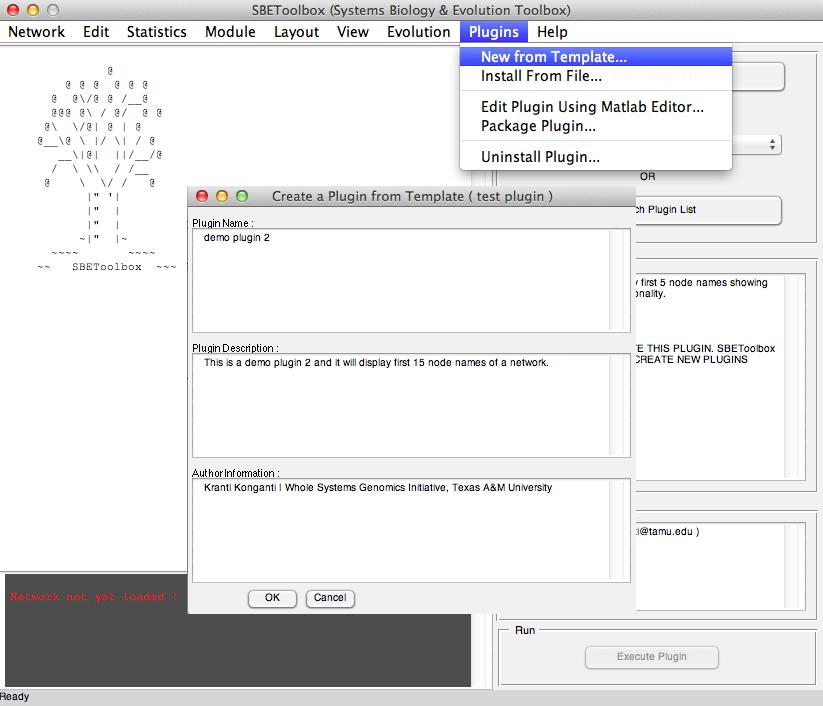Screen dimensions: 823x706
Task: Open the View menu
Action: (x=353, y=32)
